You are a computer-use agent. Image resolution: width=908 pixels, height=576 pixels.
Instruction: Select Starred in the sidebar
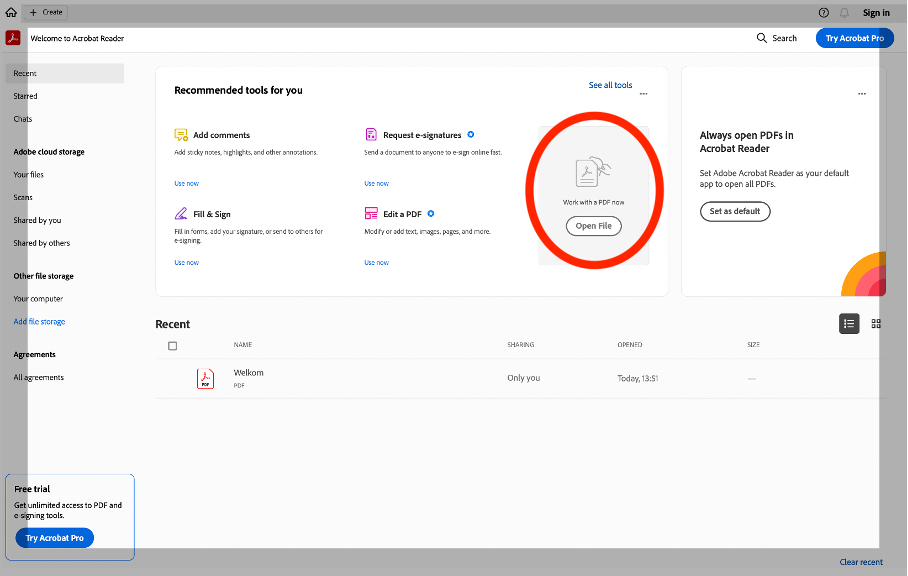[x=25, y=96]
